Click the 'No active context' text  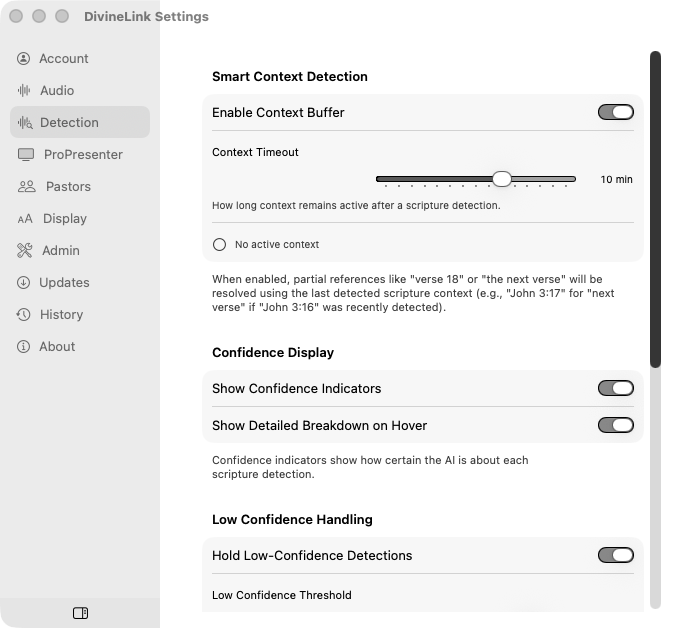click(277, 245)
